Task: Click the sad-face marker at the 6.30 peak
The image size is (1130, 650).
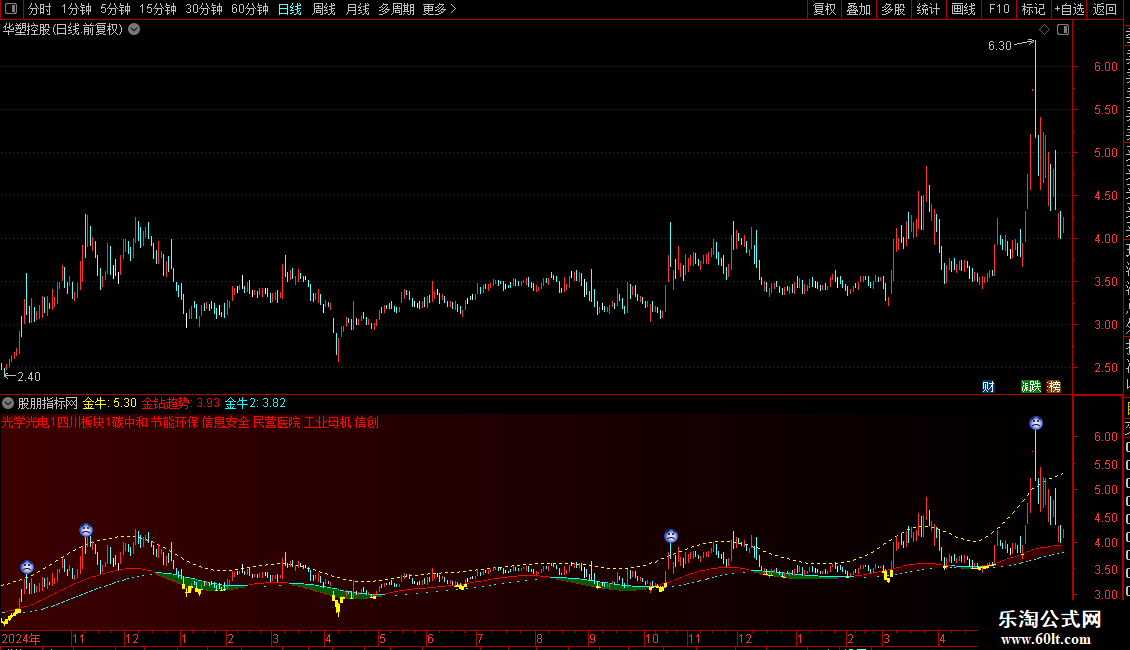Action: tap(1036, 423)
